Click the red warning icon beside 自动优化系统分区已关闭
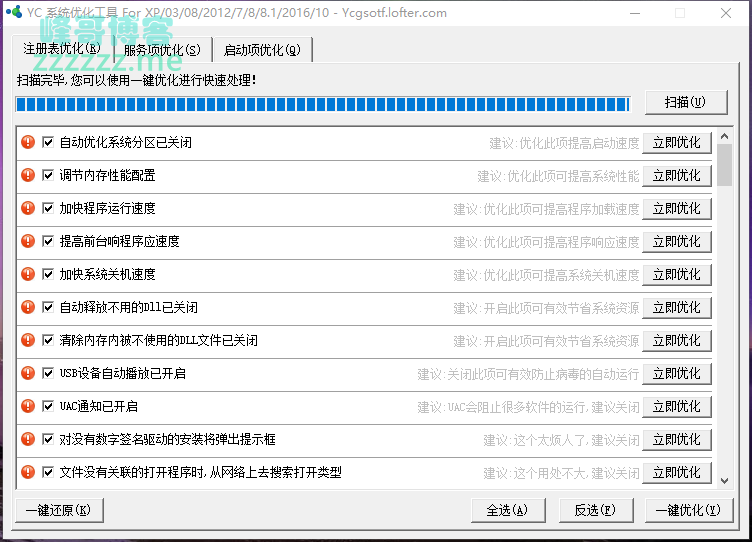The width and height of the screenshot is (752, 542). pyautogui.click(x=28, y=142)
